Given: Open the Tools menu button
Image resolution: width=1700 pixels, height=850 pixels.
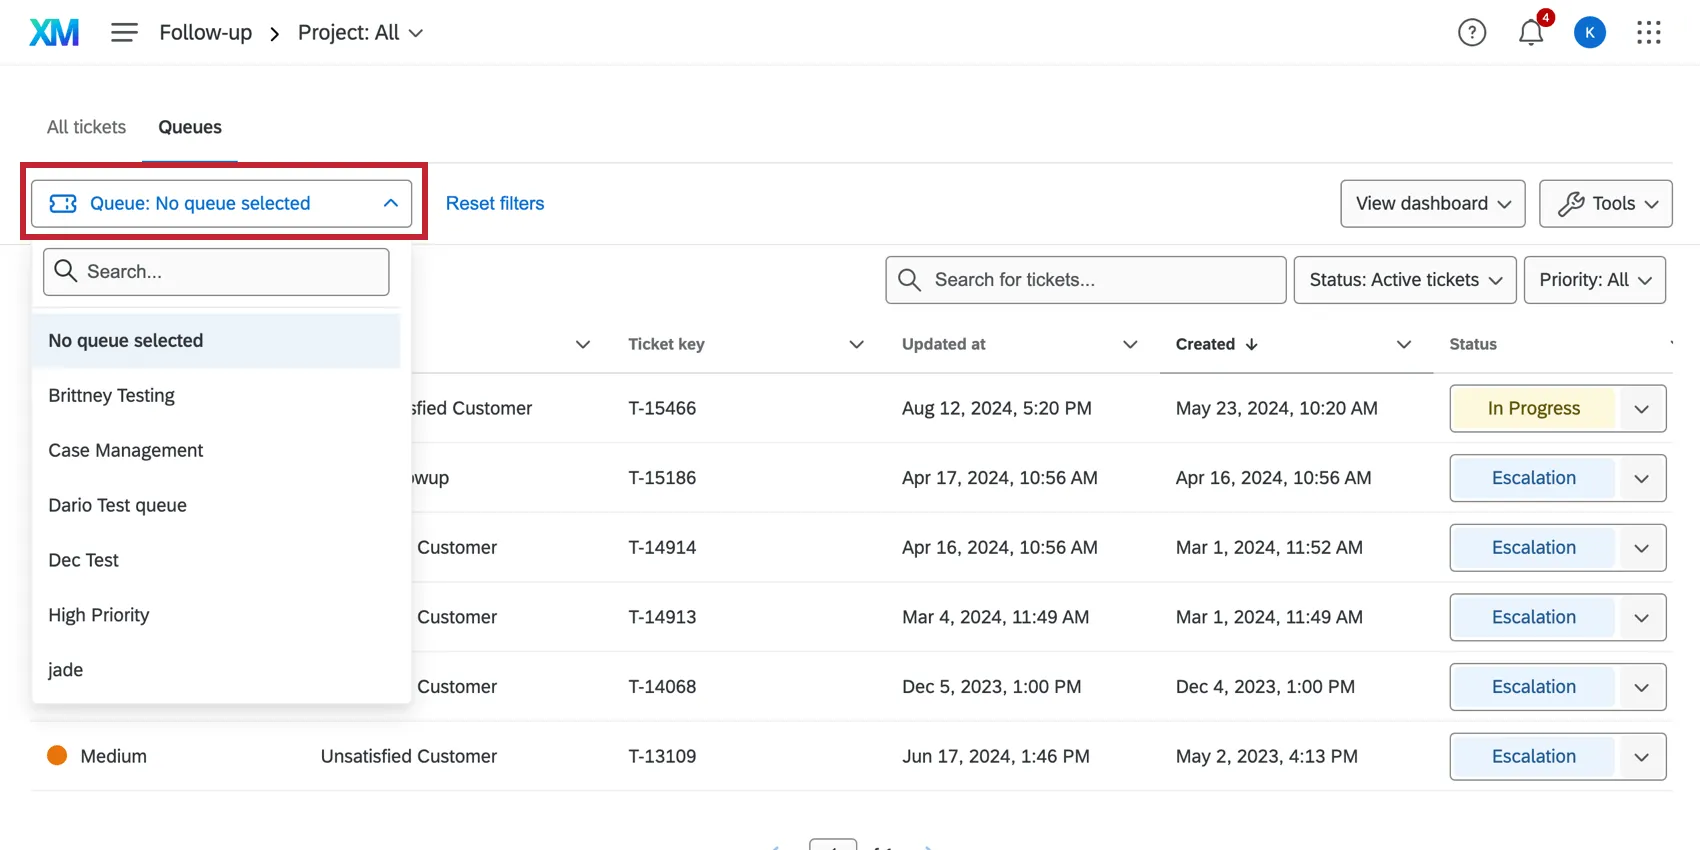Looking at the screenshot, I should tap(1605, 204).
